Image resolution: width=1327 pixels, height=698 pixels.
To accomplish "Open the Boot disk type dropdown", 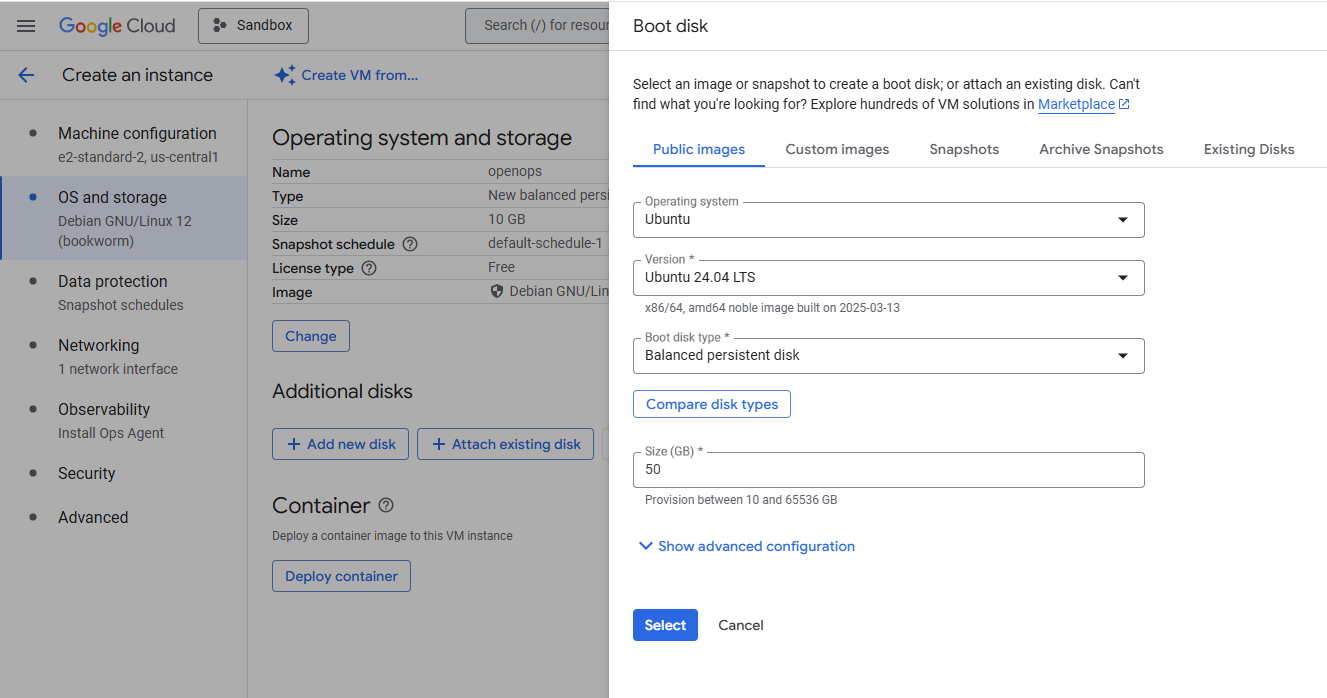I will [888, 355].
